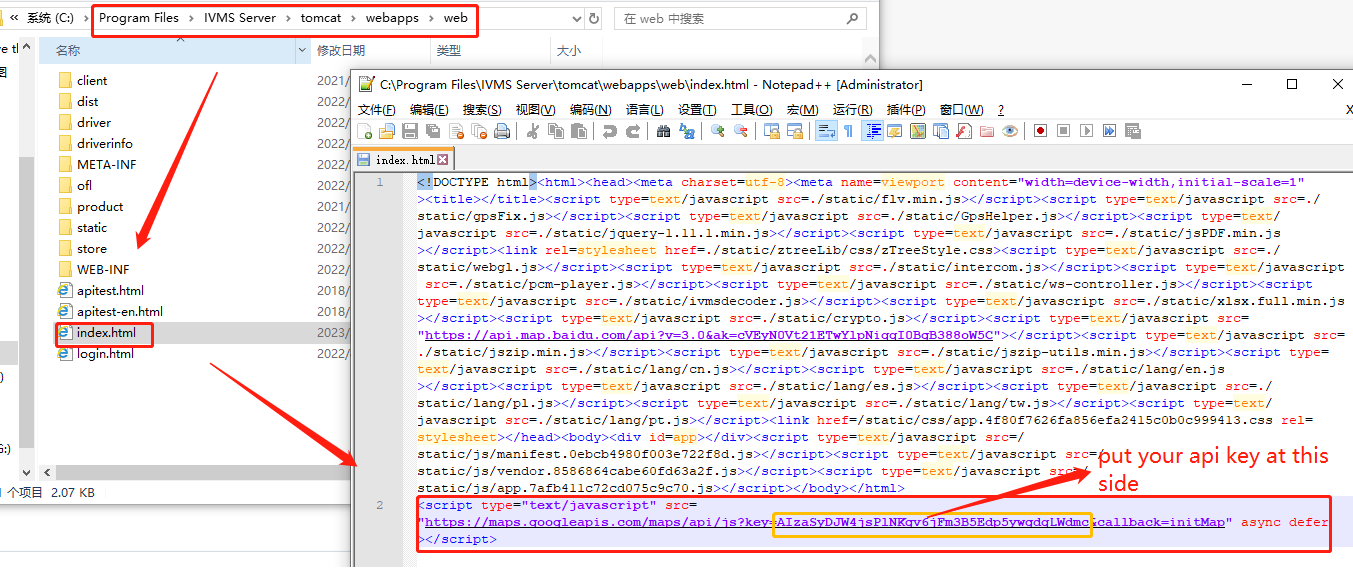The width and height of the screenshot is (1353, 570).
Task: Open the 名称 column filter dropdown
Action: (x=303, y=51)
